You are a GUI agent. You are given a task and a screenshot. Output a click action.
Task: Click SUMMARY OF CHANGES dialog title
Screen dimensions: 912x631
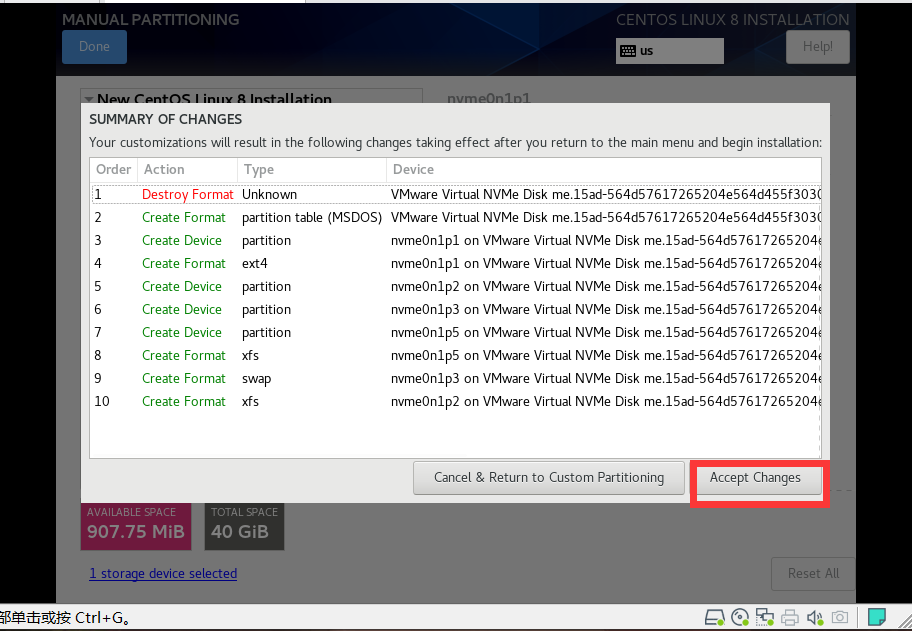pos(165,119)
